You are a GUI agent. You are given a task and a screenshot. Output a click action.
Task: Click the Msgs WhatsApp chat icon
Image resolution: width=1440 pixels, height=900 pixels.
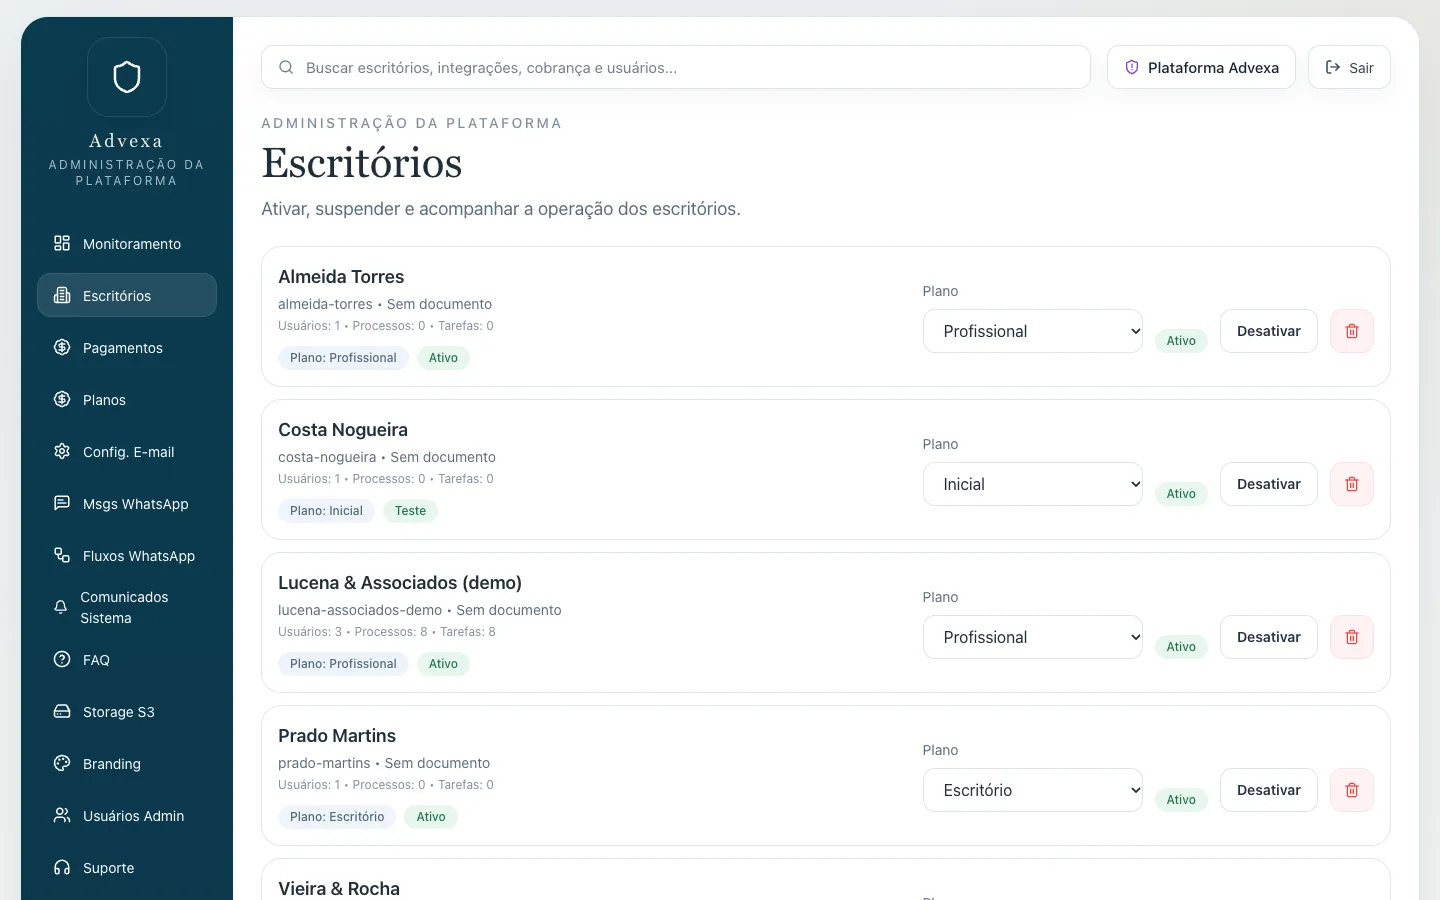(62, 503)
